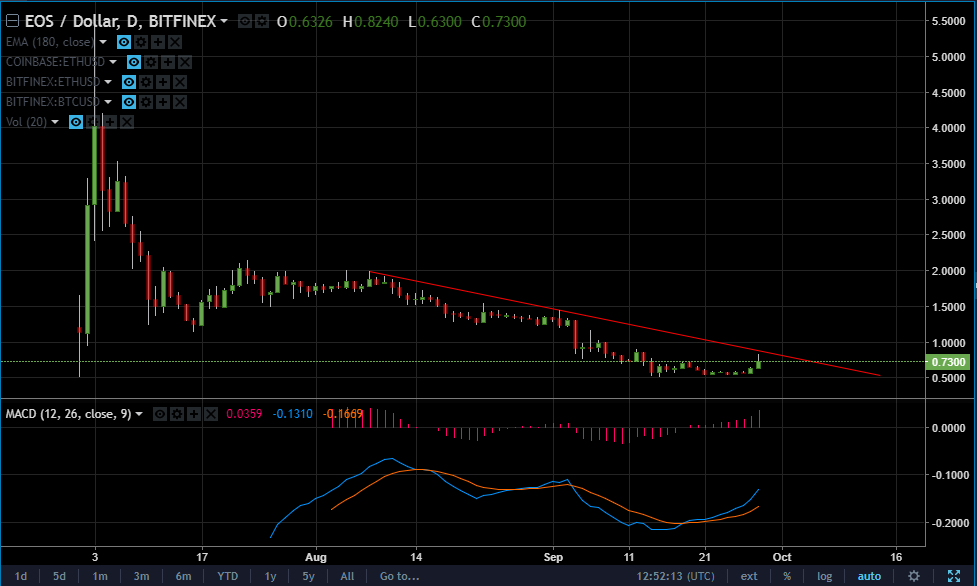Select the 5y time range

pyautogui.click(x=308, y=576)
